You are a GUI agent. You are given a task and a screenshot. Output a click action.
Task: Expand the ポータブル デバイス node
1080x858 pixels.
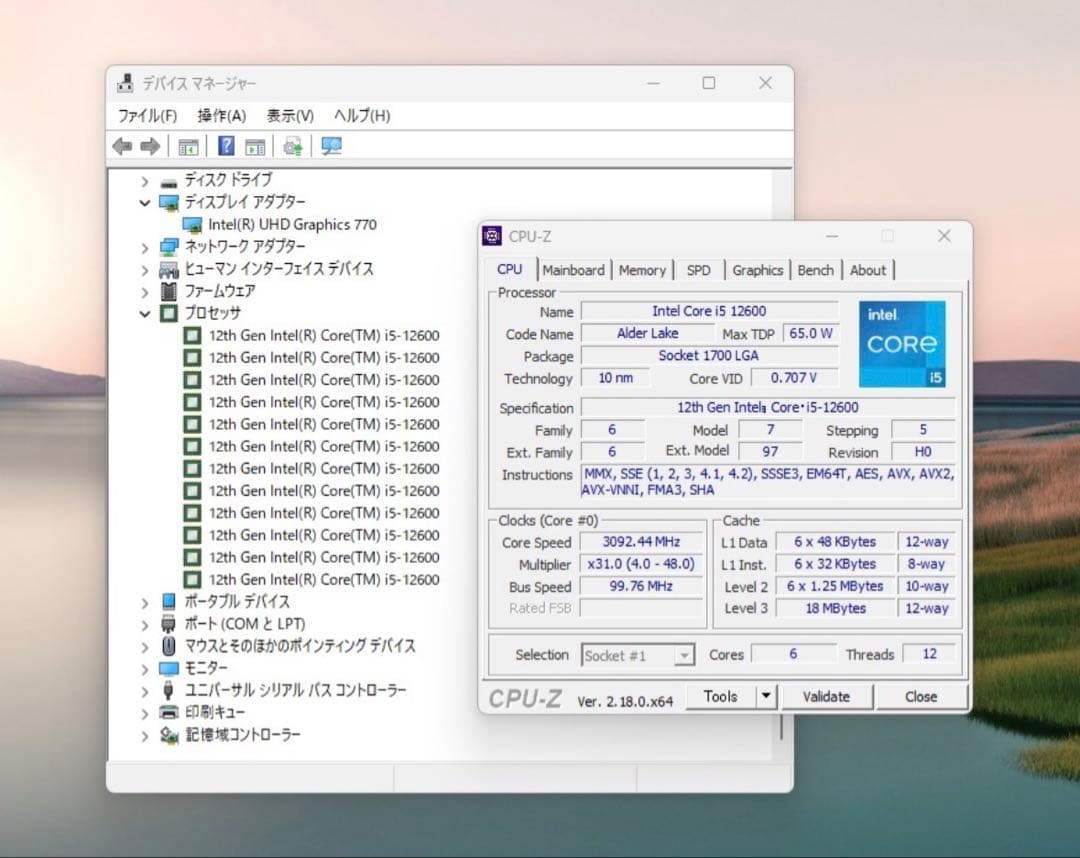(x=145, y=603)
